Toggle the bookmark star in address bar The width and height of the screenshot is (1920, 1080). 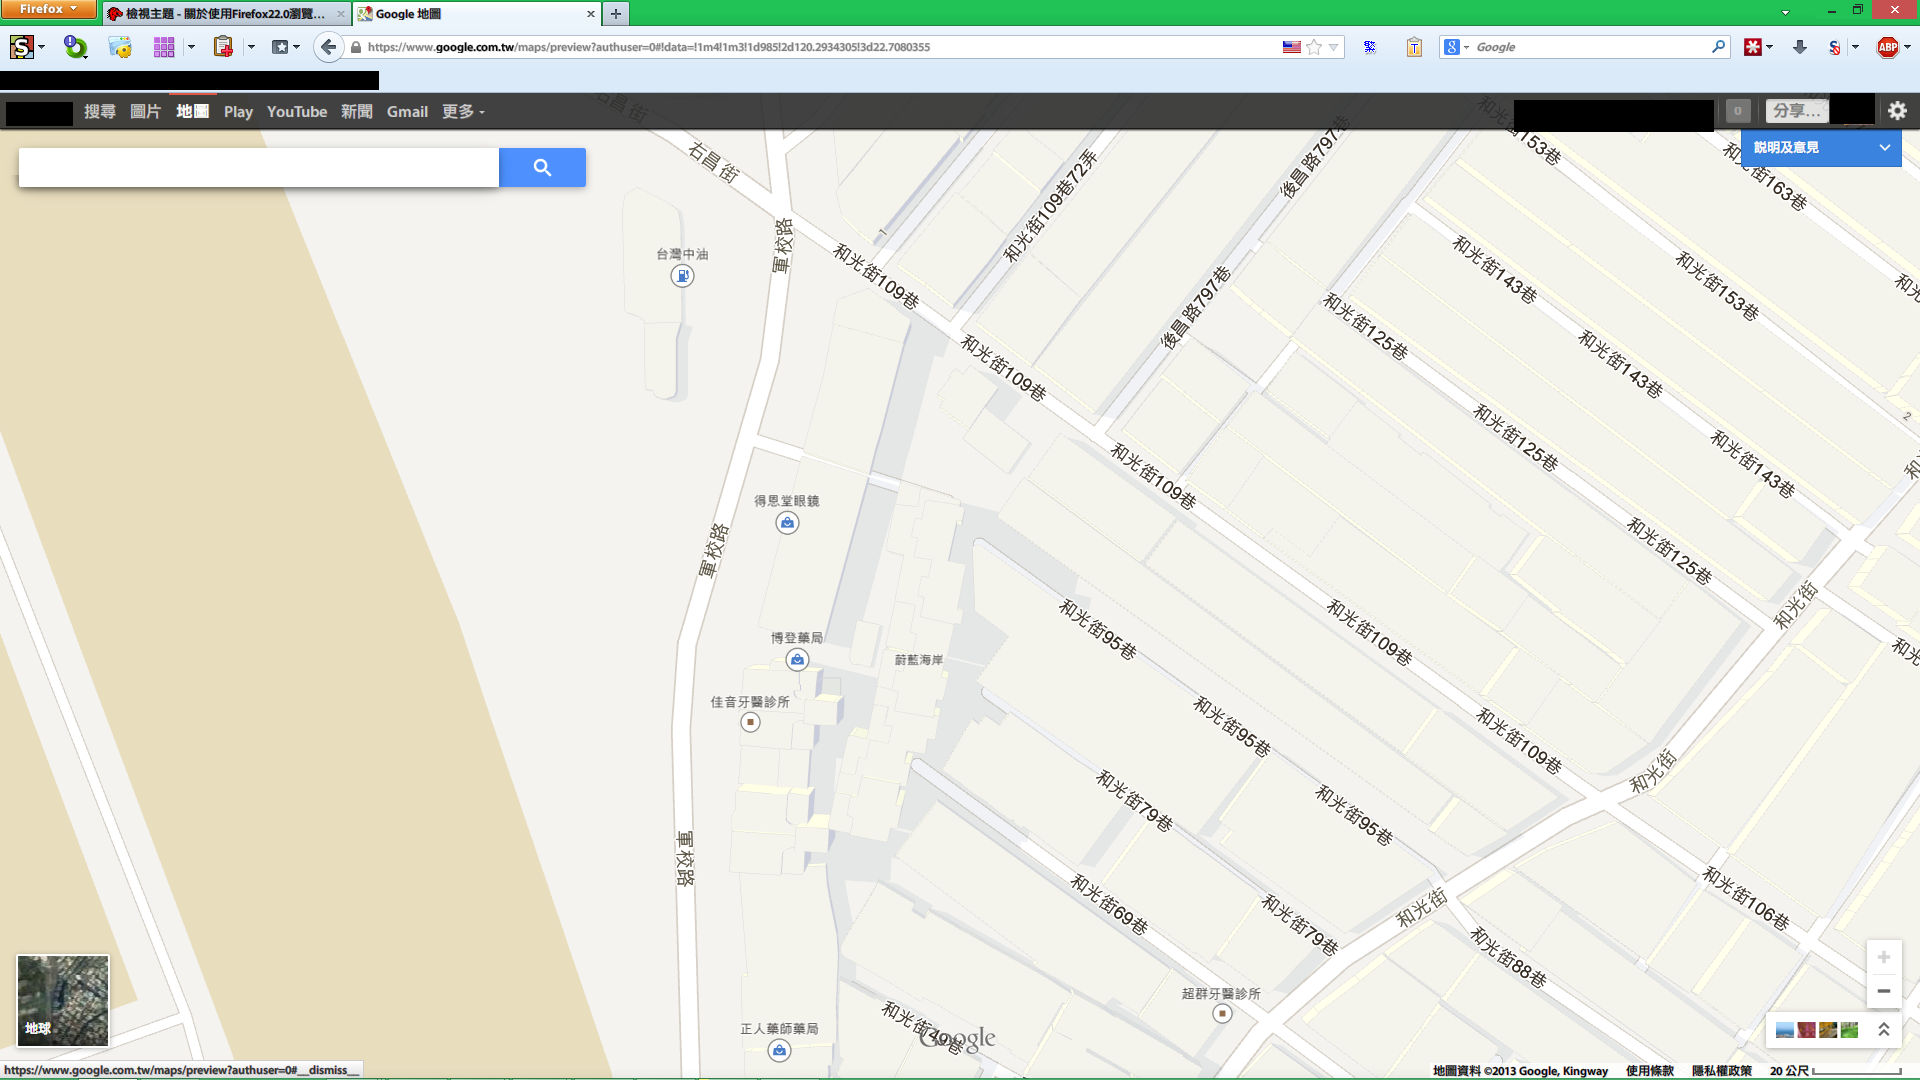click(1314, 47)
